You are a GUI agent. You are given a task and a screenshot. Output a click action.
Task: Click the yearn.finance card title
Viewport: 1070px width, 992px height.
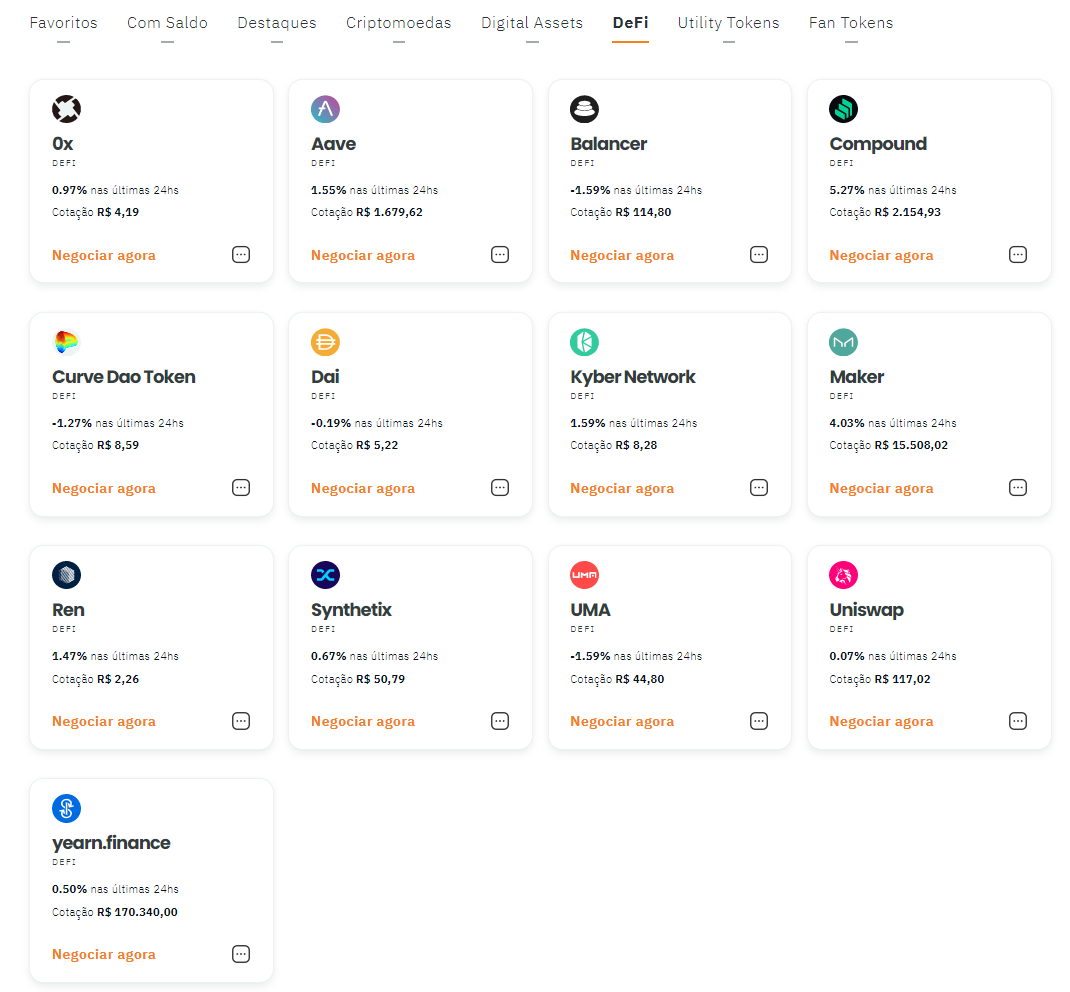click(111, 843)
